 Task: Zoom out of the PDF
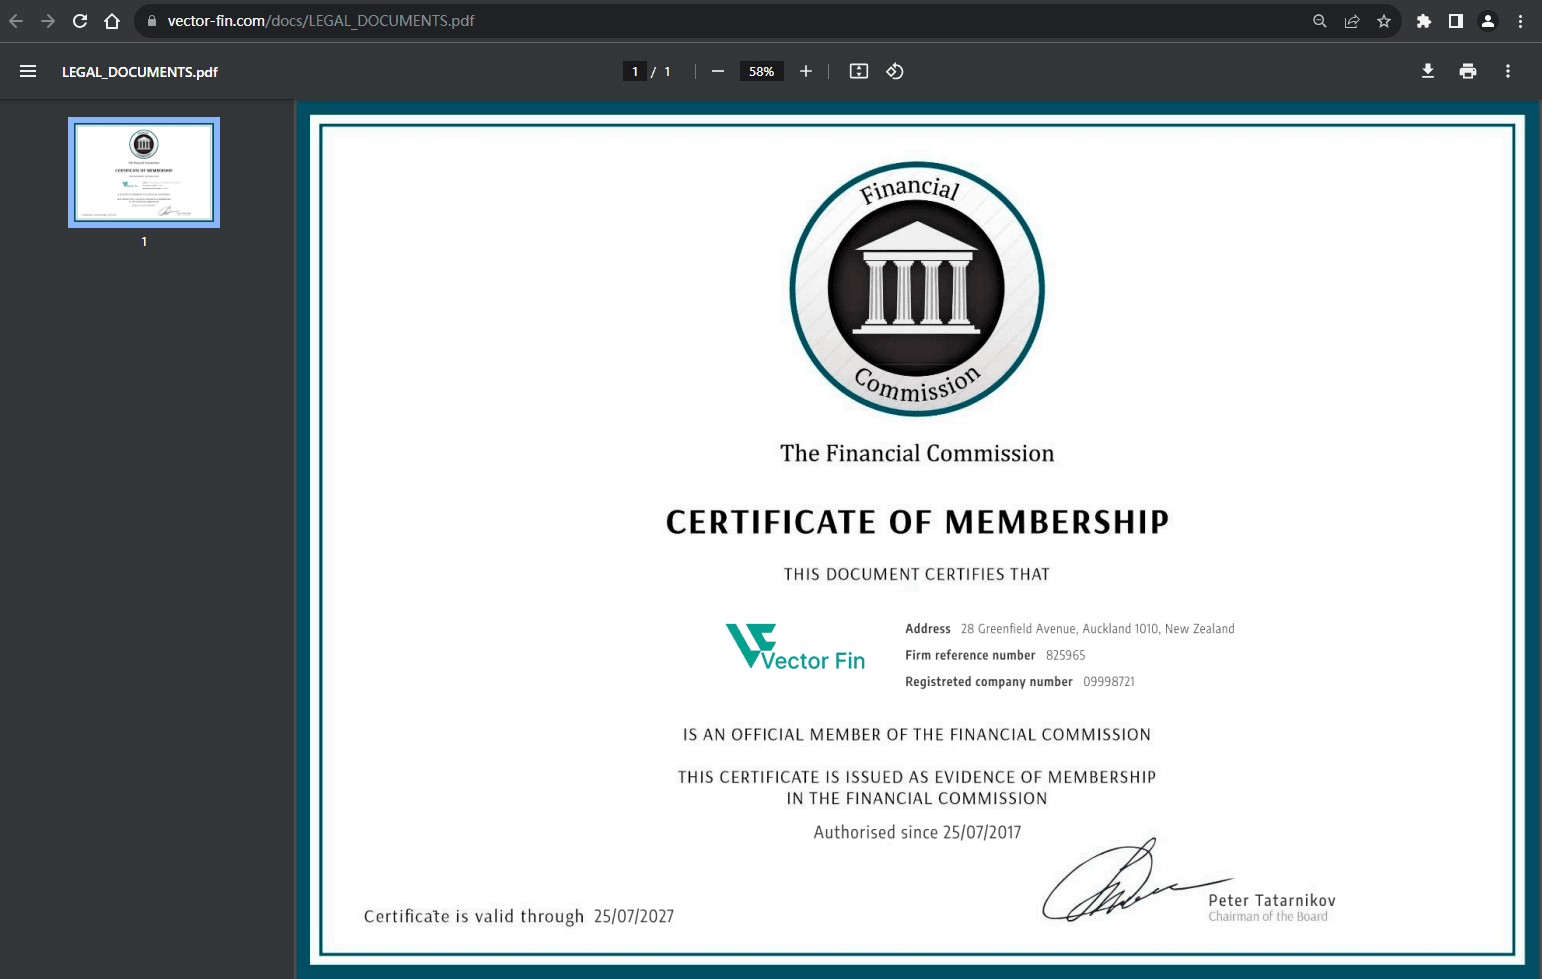[718, 71]
